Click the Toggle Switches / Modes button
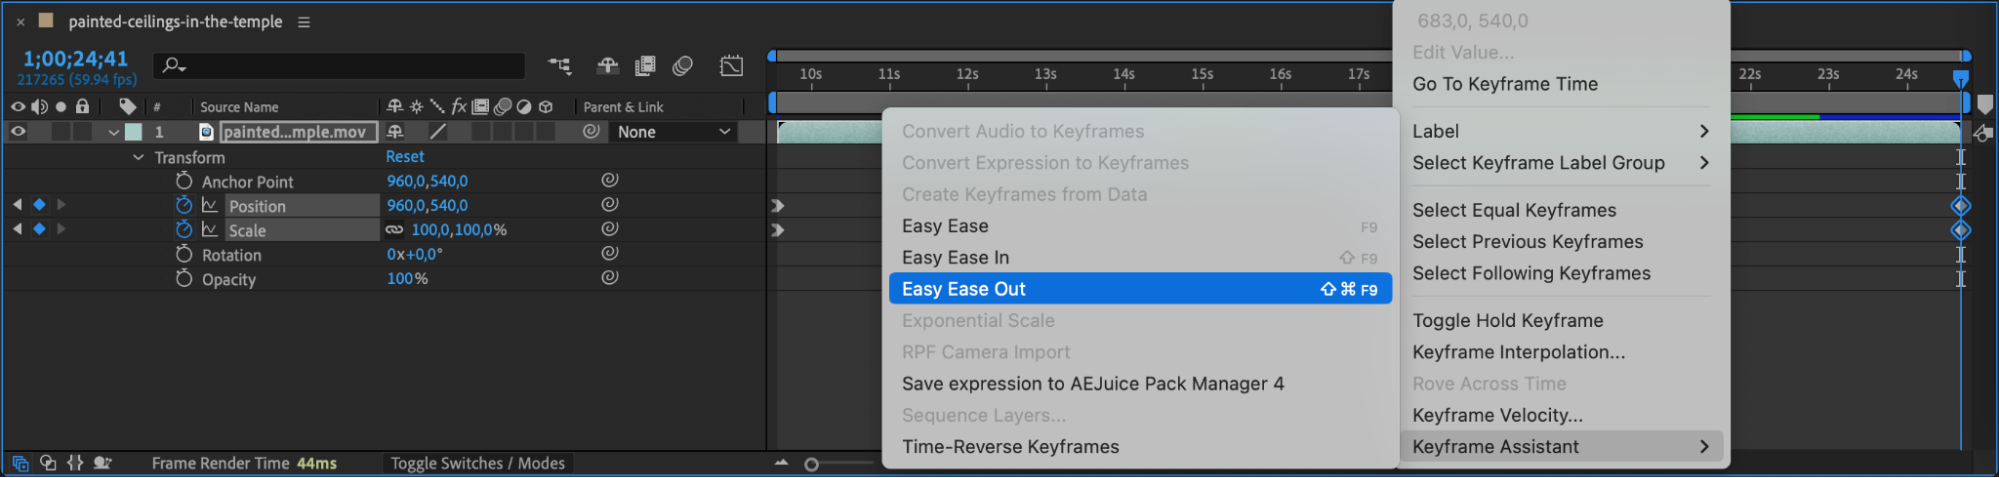The image size is (1999, 478). [x=477, y=463]
